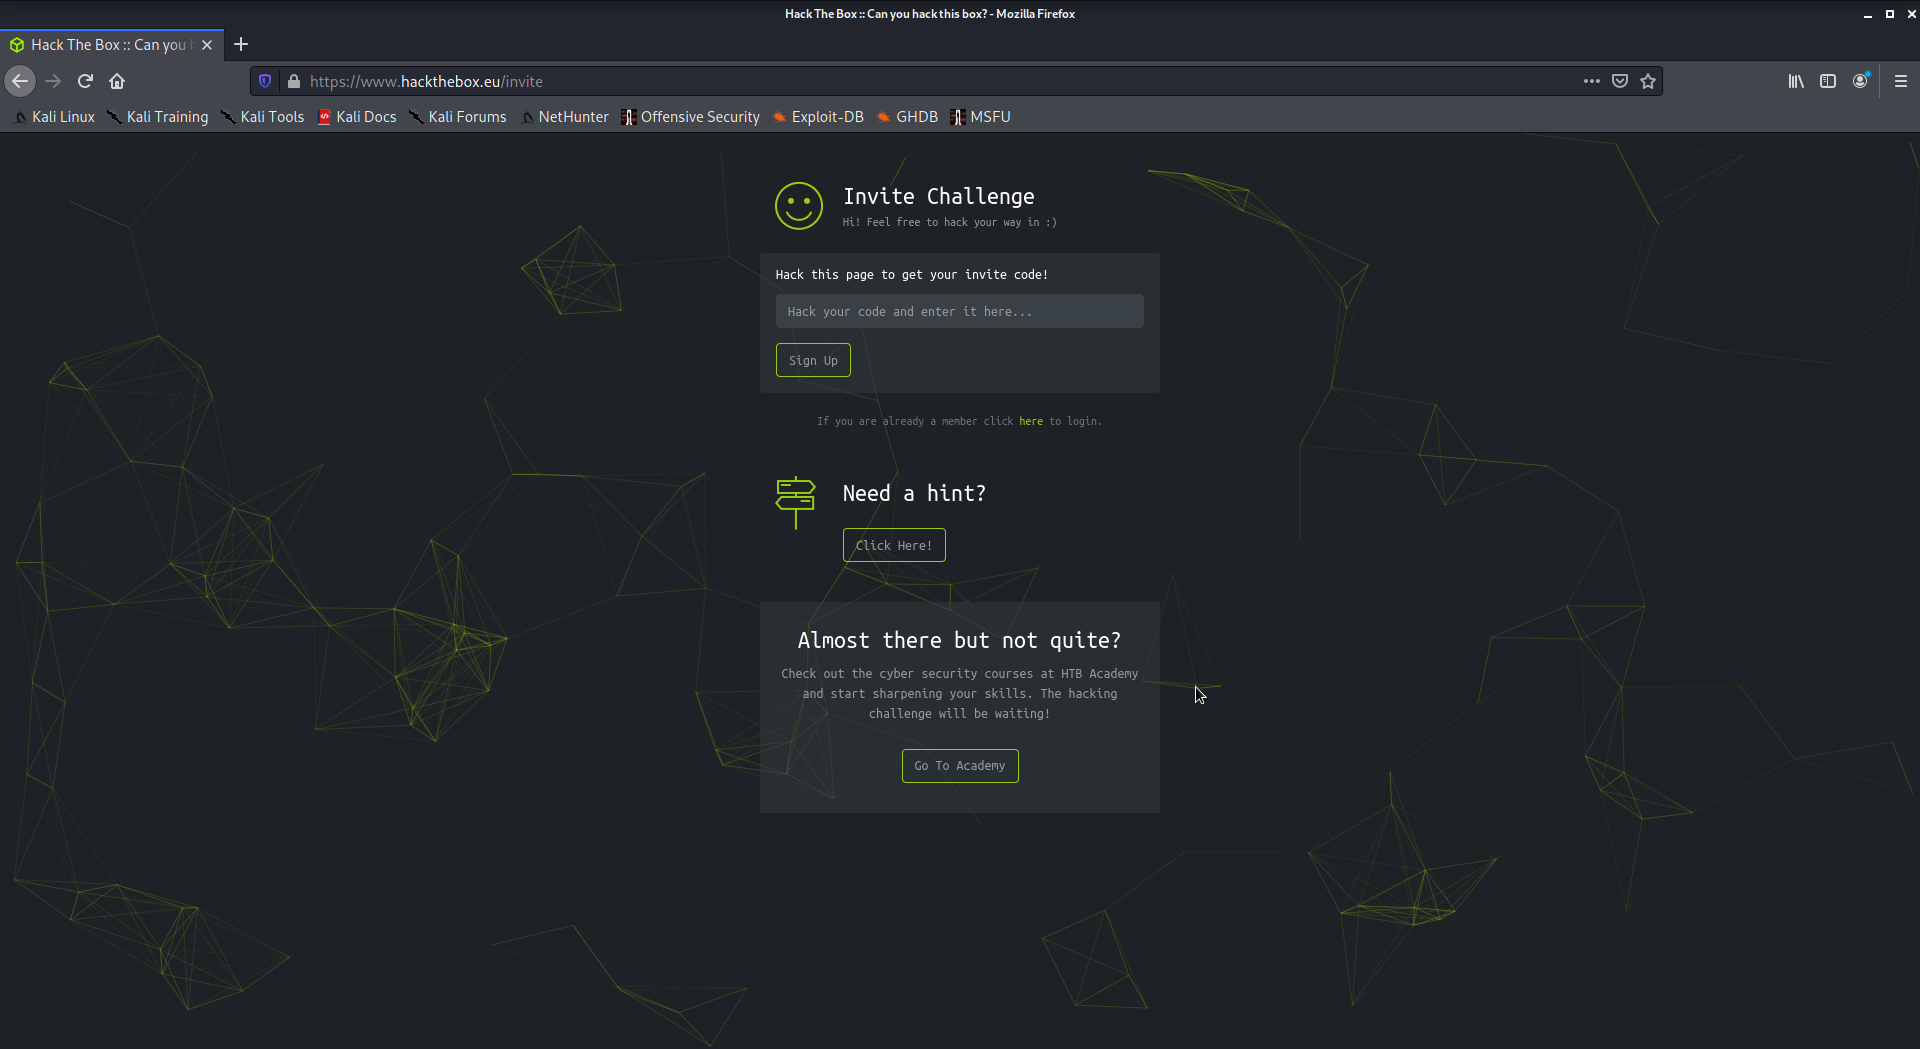
Task: Show site security info via padlock
Action: pyautogui.click(x=294, y=81)
